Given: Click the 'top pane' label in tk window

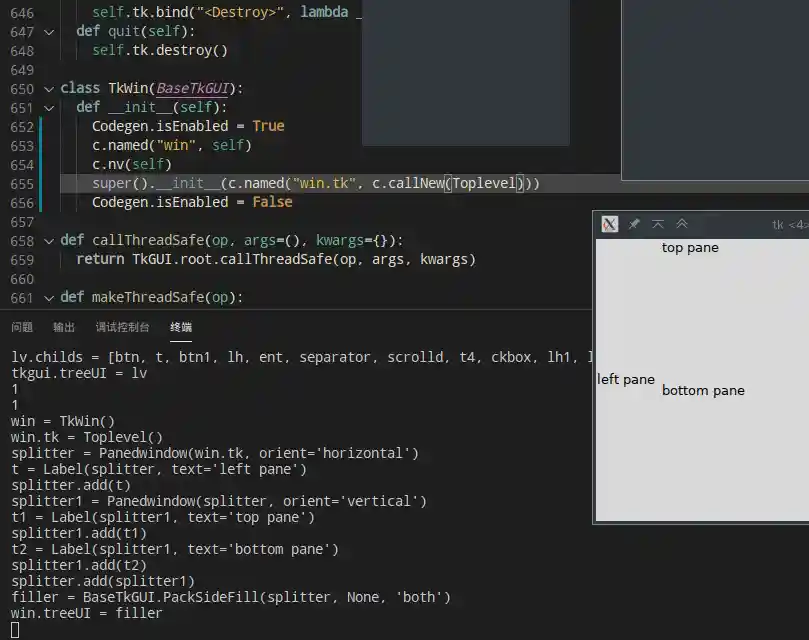Looking at the screenshot, I should [690, 248].
